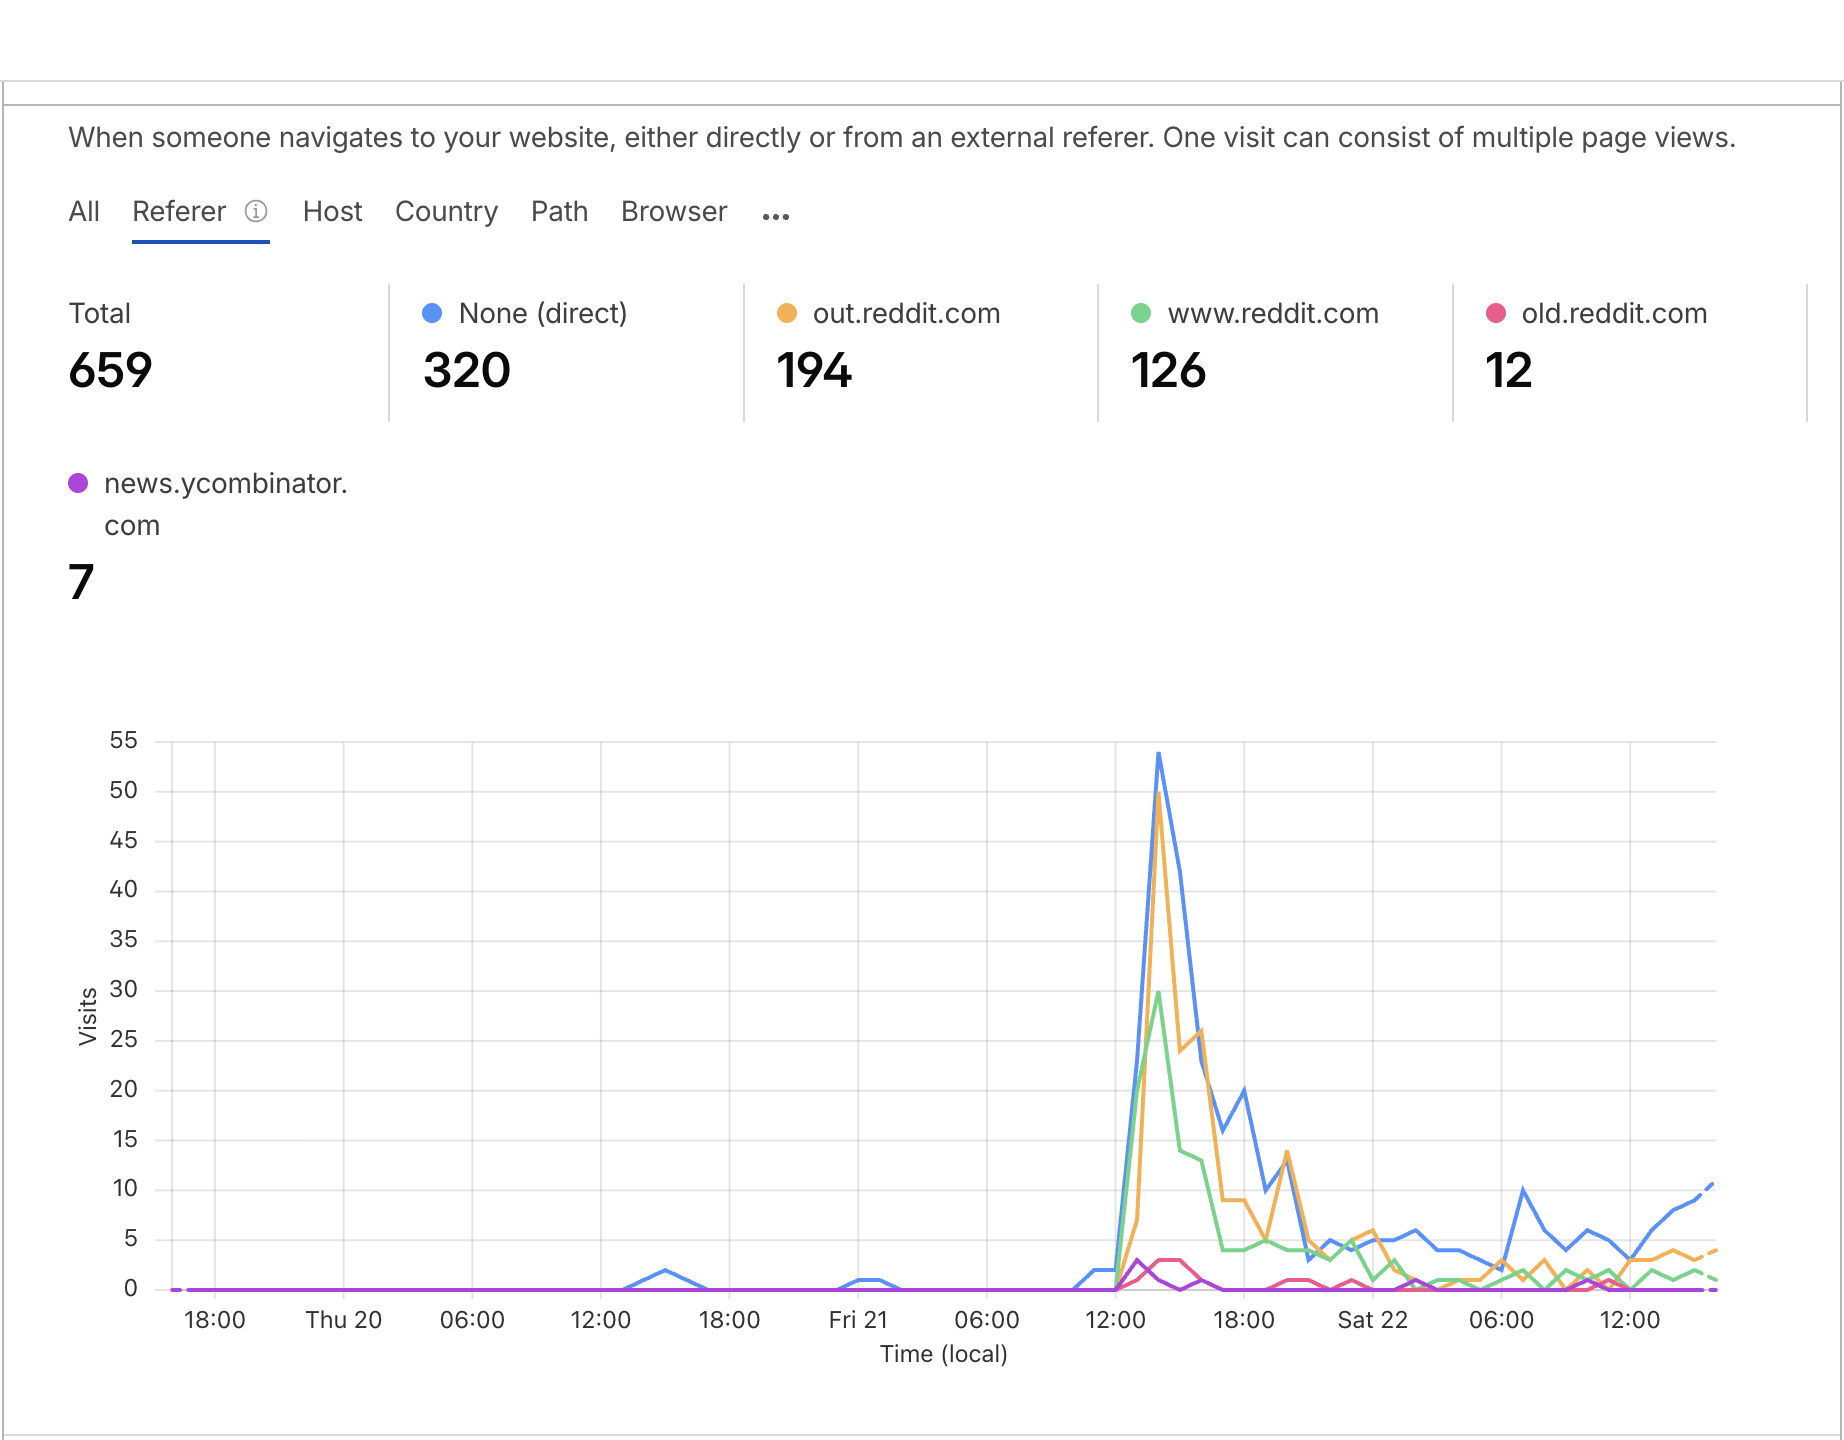Click the chart peak near 12:00 Friday

[x=1158, y=755]
